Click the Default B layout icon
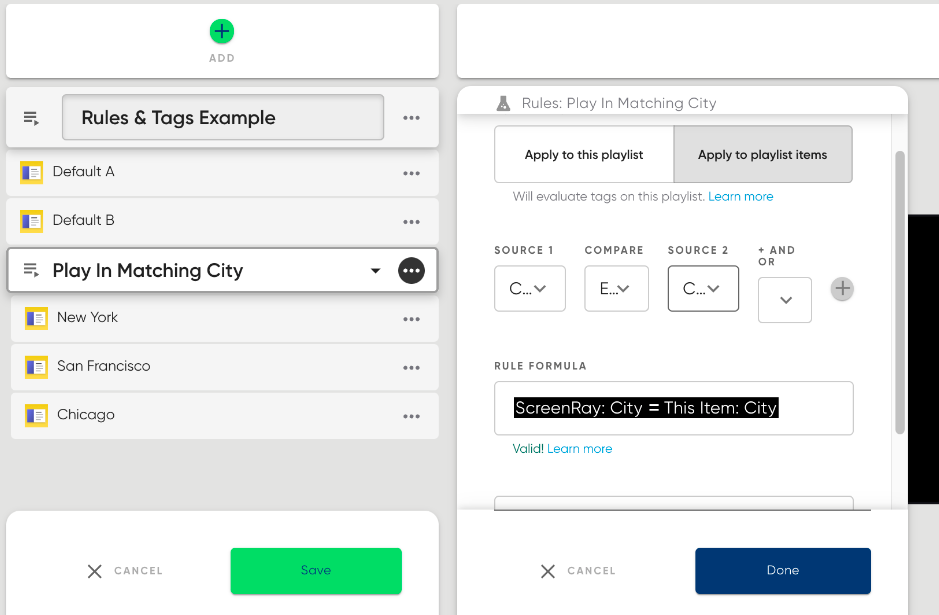939x615 pixels. [31, 221]
